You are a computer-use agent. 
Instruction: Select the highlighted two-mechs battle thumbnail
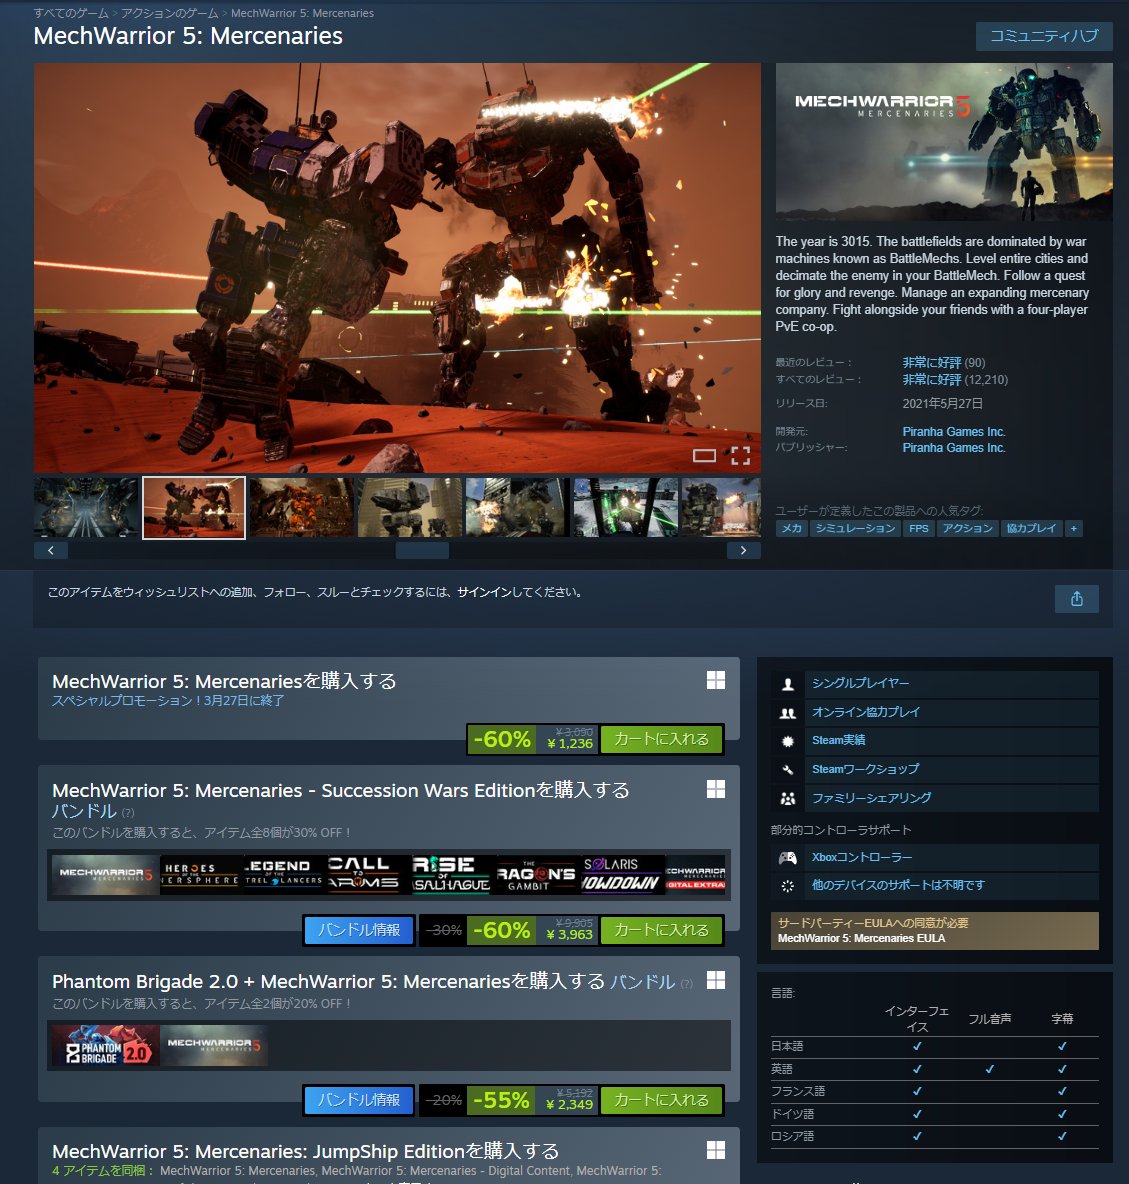(194, 507)
